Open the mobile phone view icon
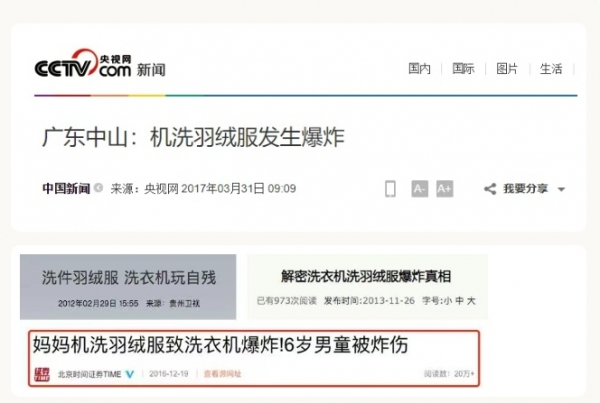 click(x=390, y=189)
